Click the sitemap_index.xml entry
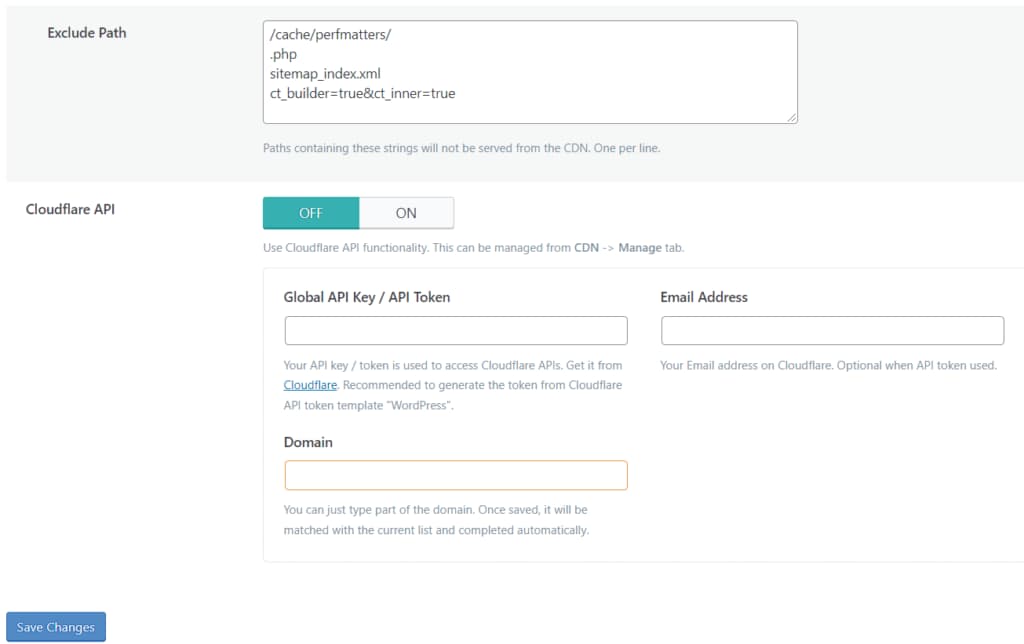Screen dimensions: 1024x644 point(325,74)
